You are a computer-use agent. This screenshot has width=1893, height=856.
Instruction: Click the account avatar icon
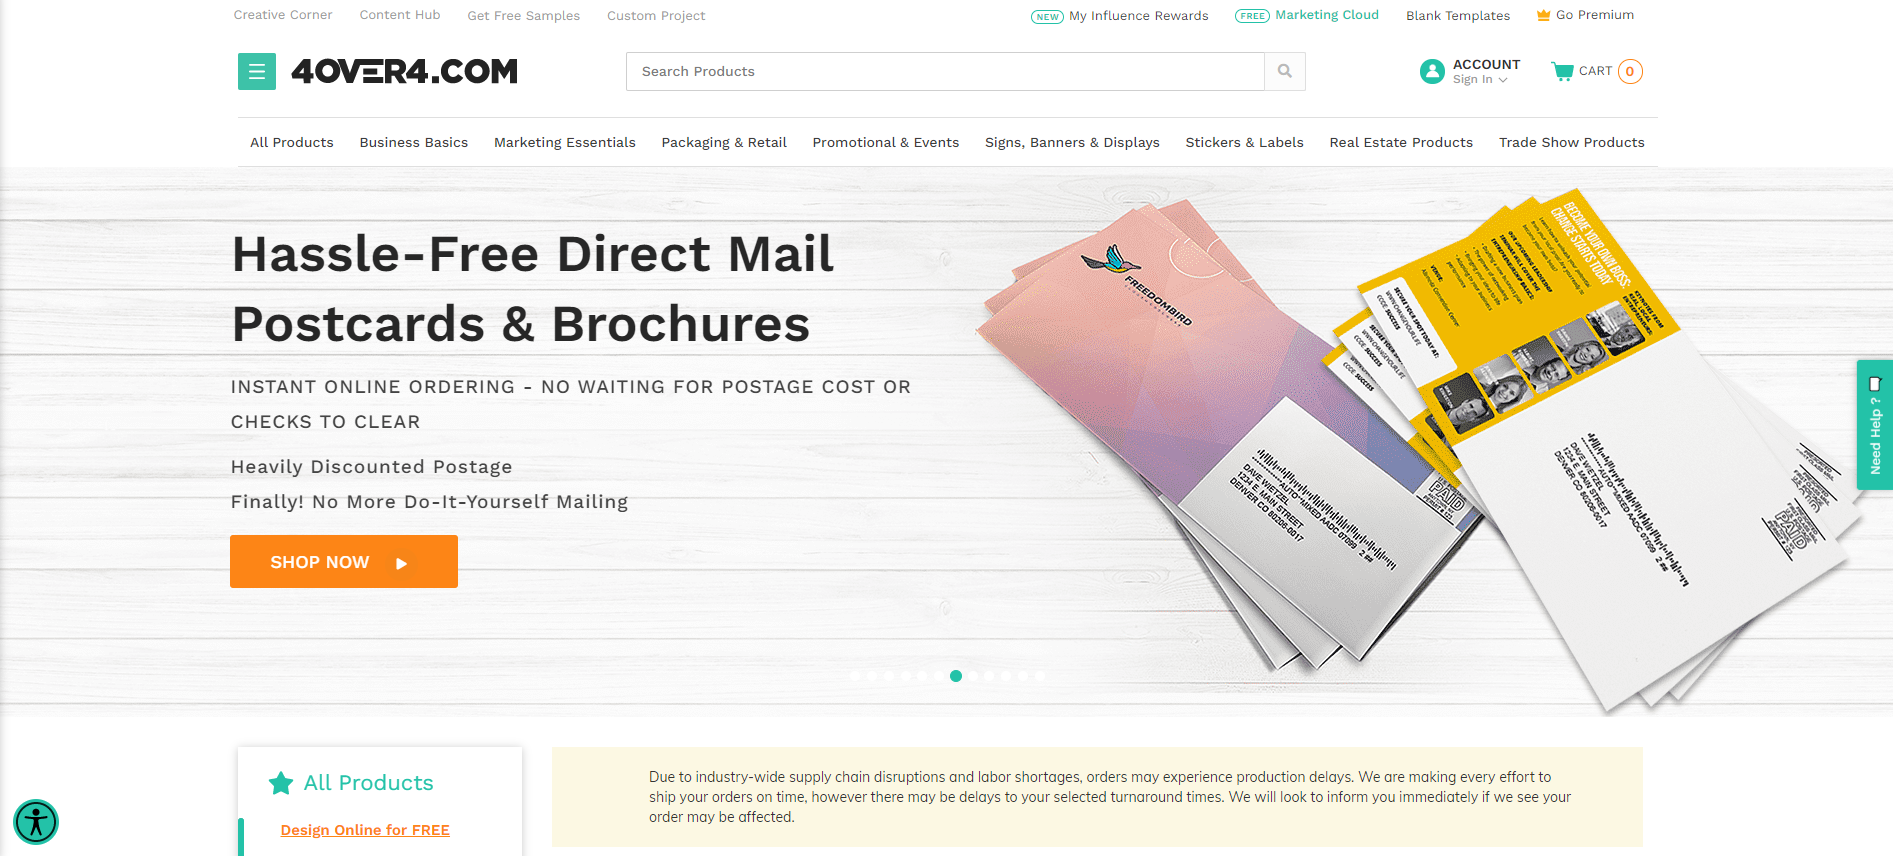1432,71
